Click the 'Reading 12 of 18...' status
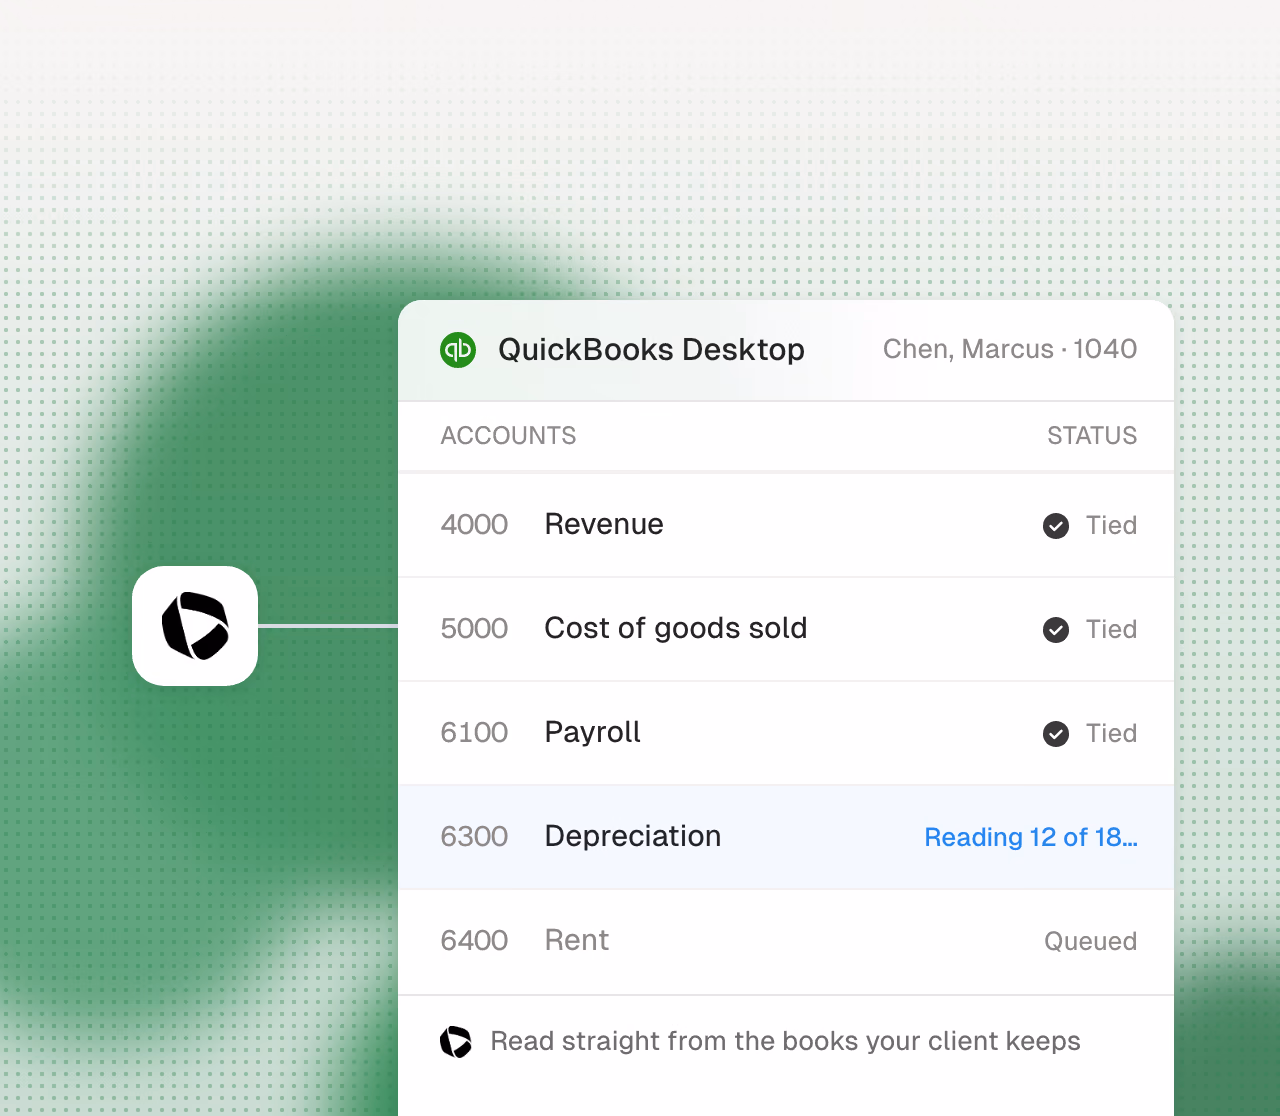The width and height of the screenshot is (1280, 1116). point(1031,838)
